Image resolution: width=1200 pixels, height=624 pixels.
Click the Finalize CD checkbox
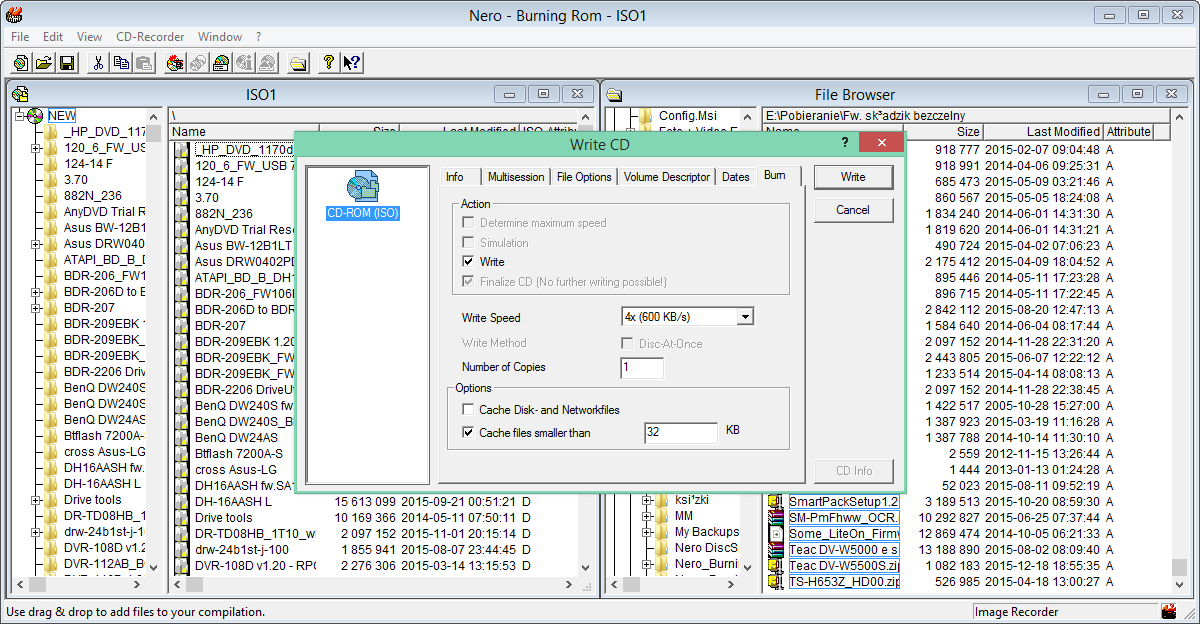[x=468, y=282]
